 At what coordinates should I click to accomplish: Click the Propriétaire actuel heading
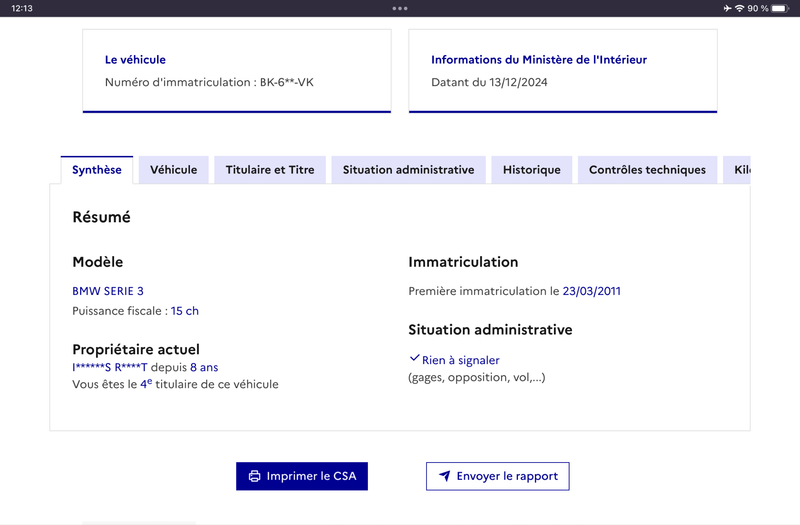pyautogui.click(x=136, y=349)
